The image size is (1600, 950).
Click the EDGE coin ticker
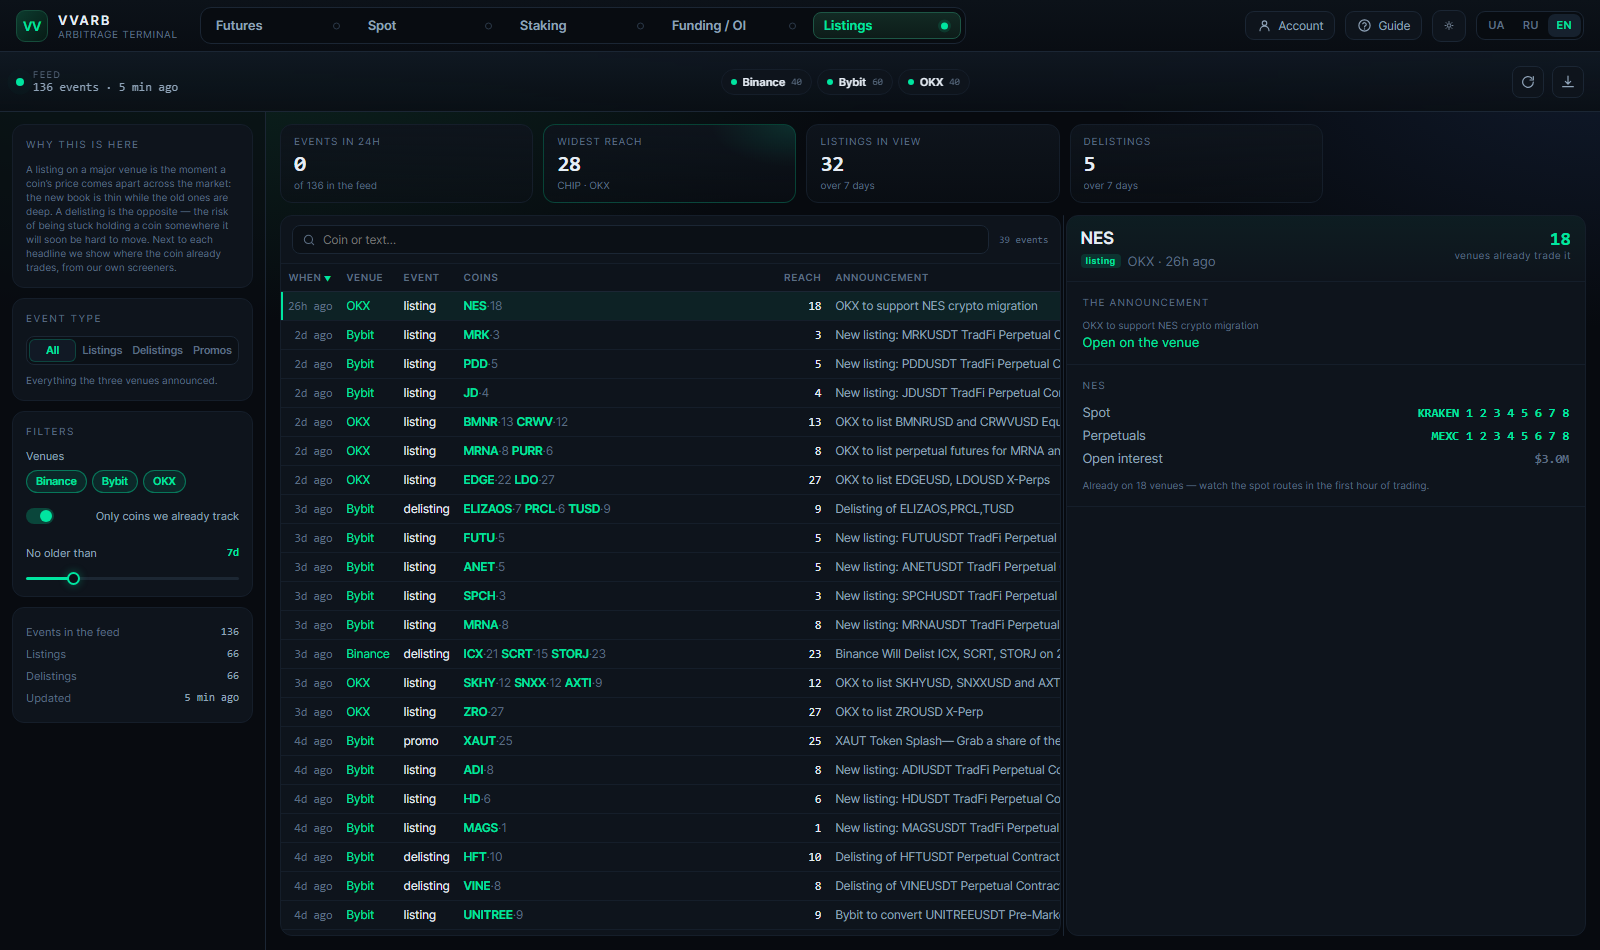click(x=479, y=480)
